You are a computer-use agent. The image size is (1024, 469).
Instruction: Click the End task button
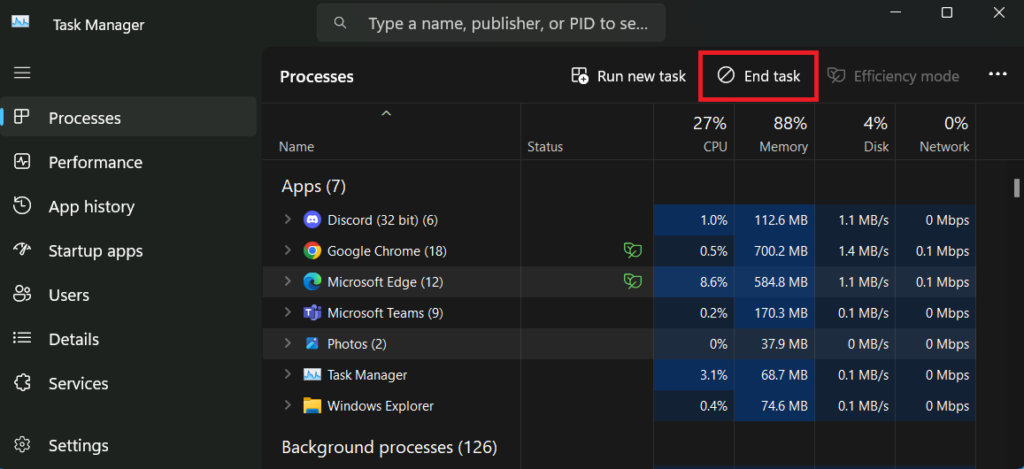(758, 76)
